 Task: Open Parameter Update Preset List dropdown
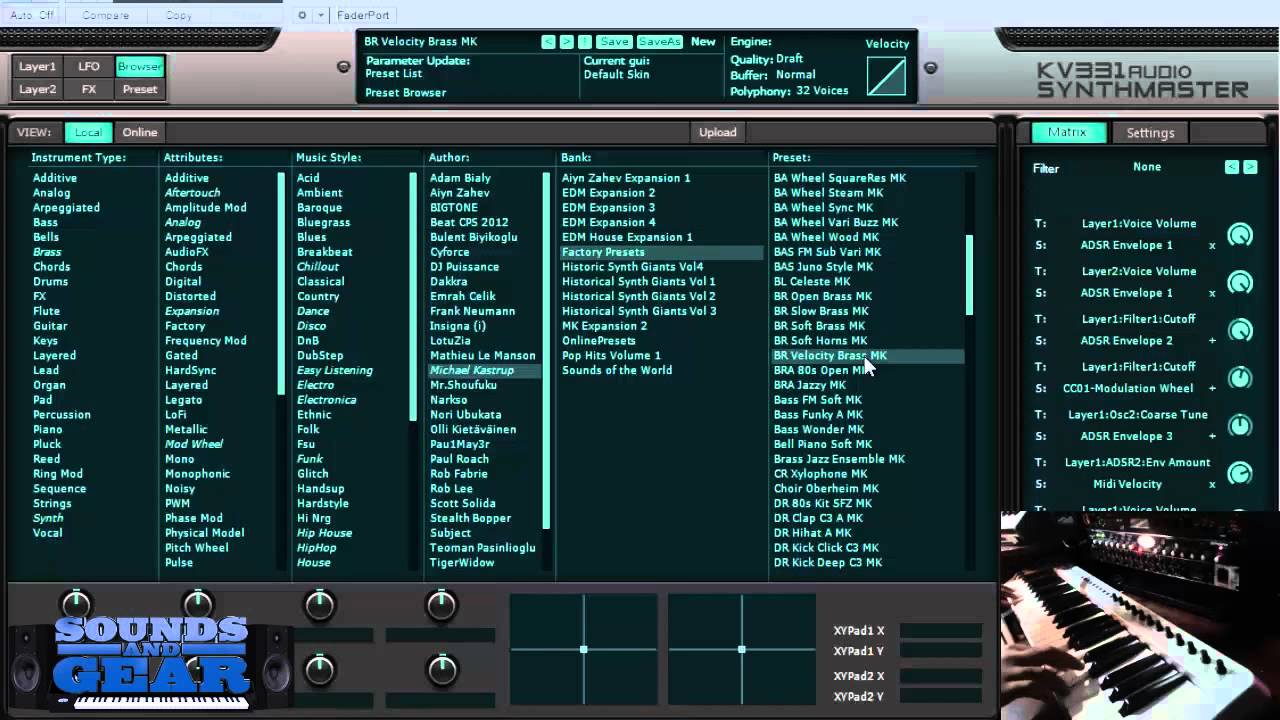394,74
